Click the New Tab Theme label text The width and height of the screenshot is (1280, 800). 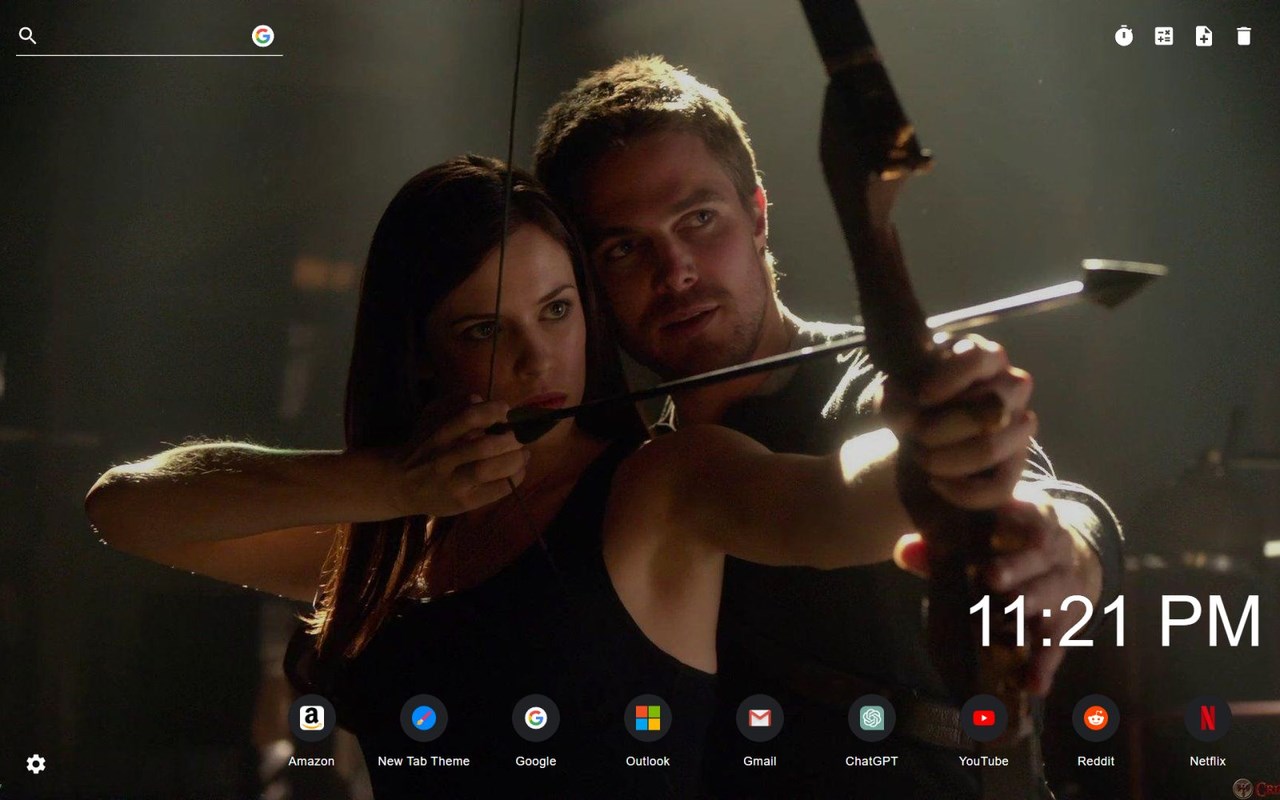424,761
